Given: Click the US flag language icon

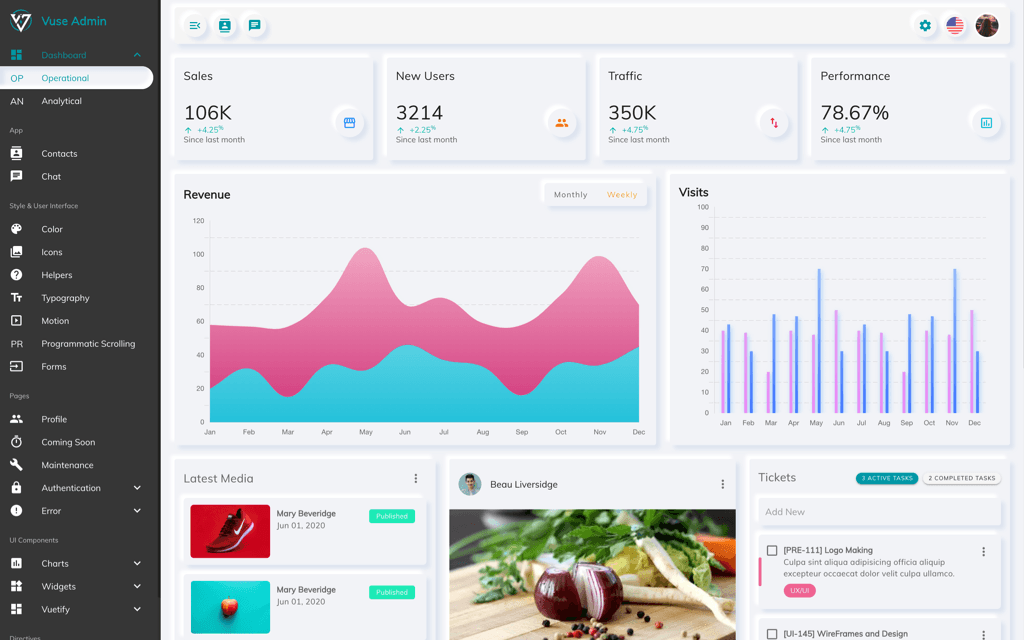Looking at the screenshot, I should [955, 26].
